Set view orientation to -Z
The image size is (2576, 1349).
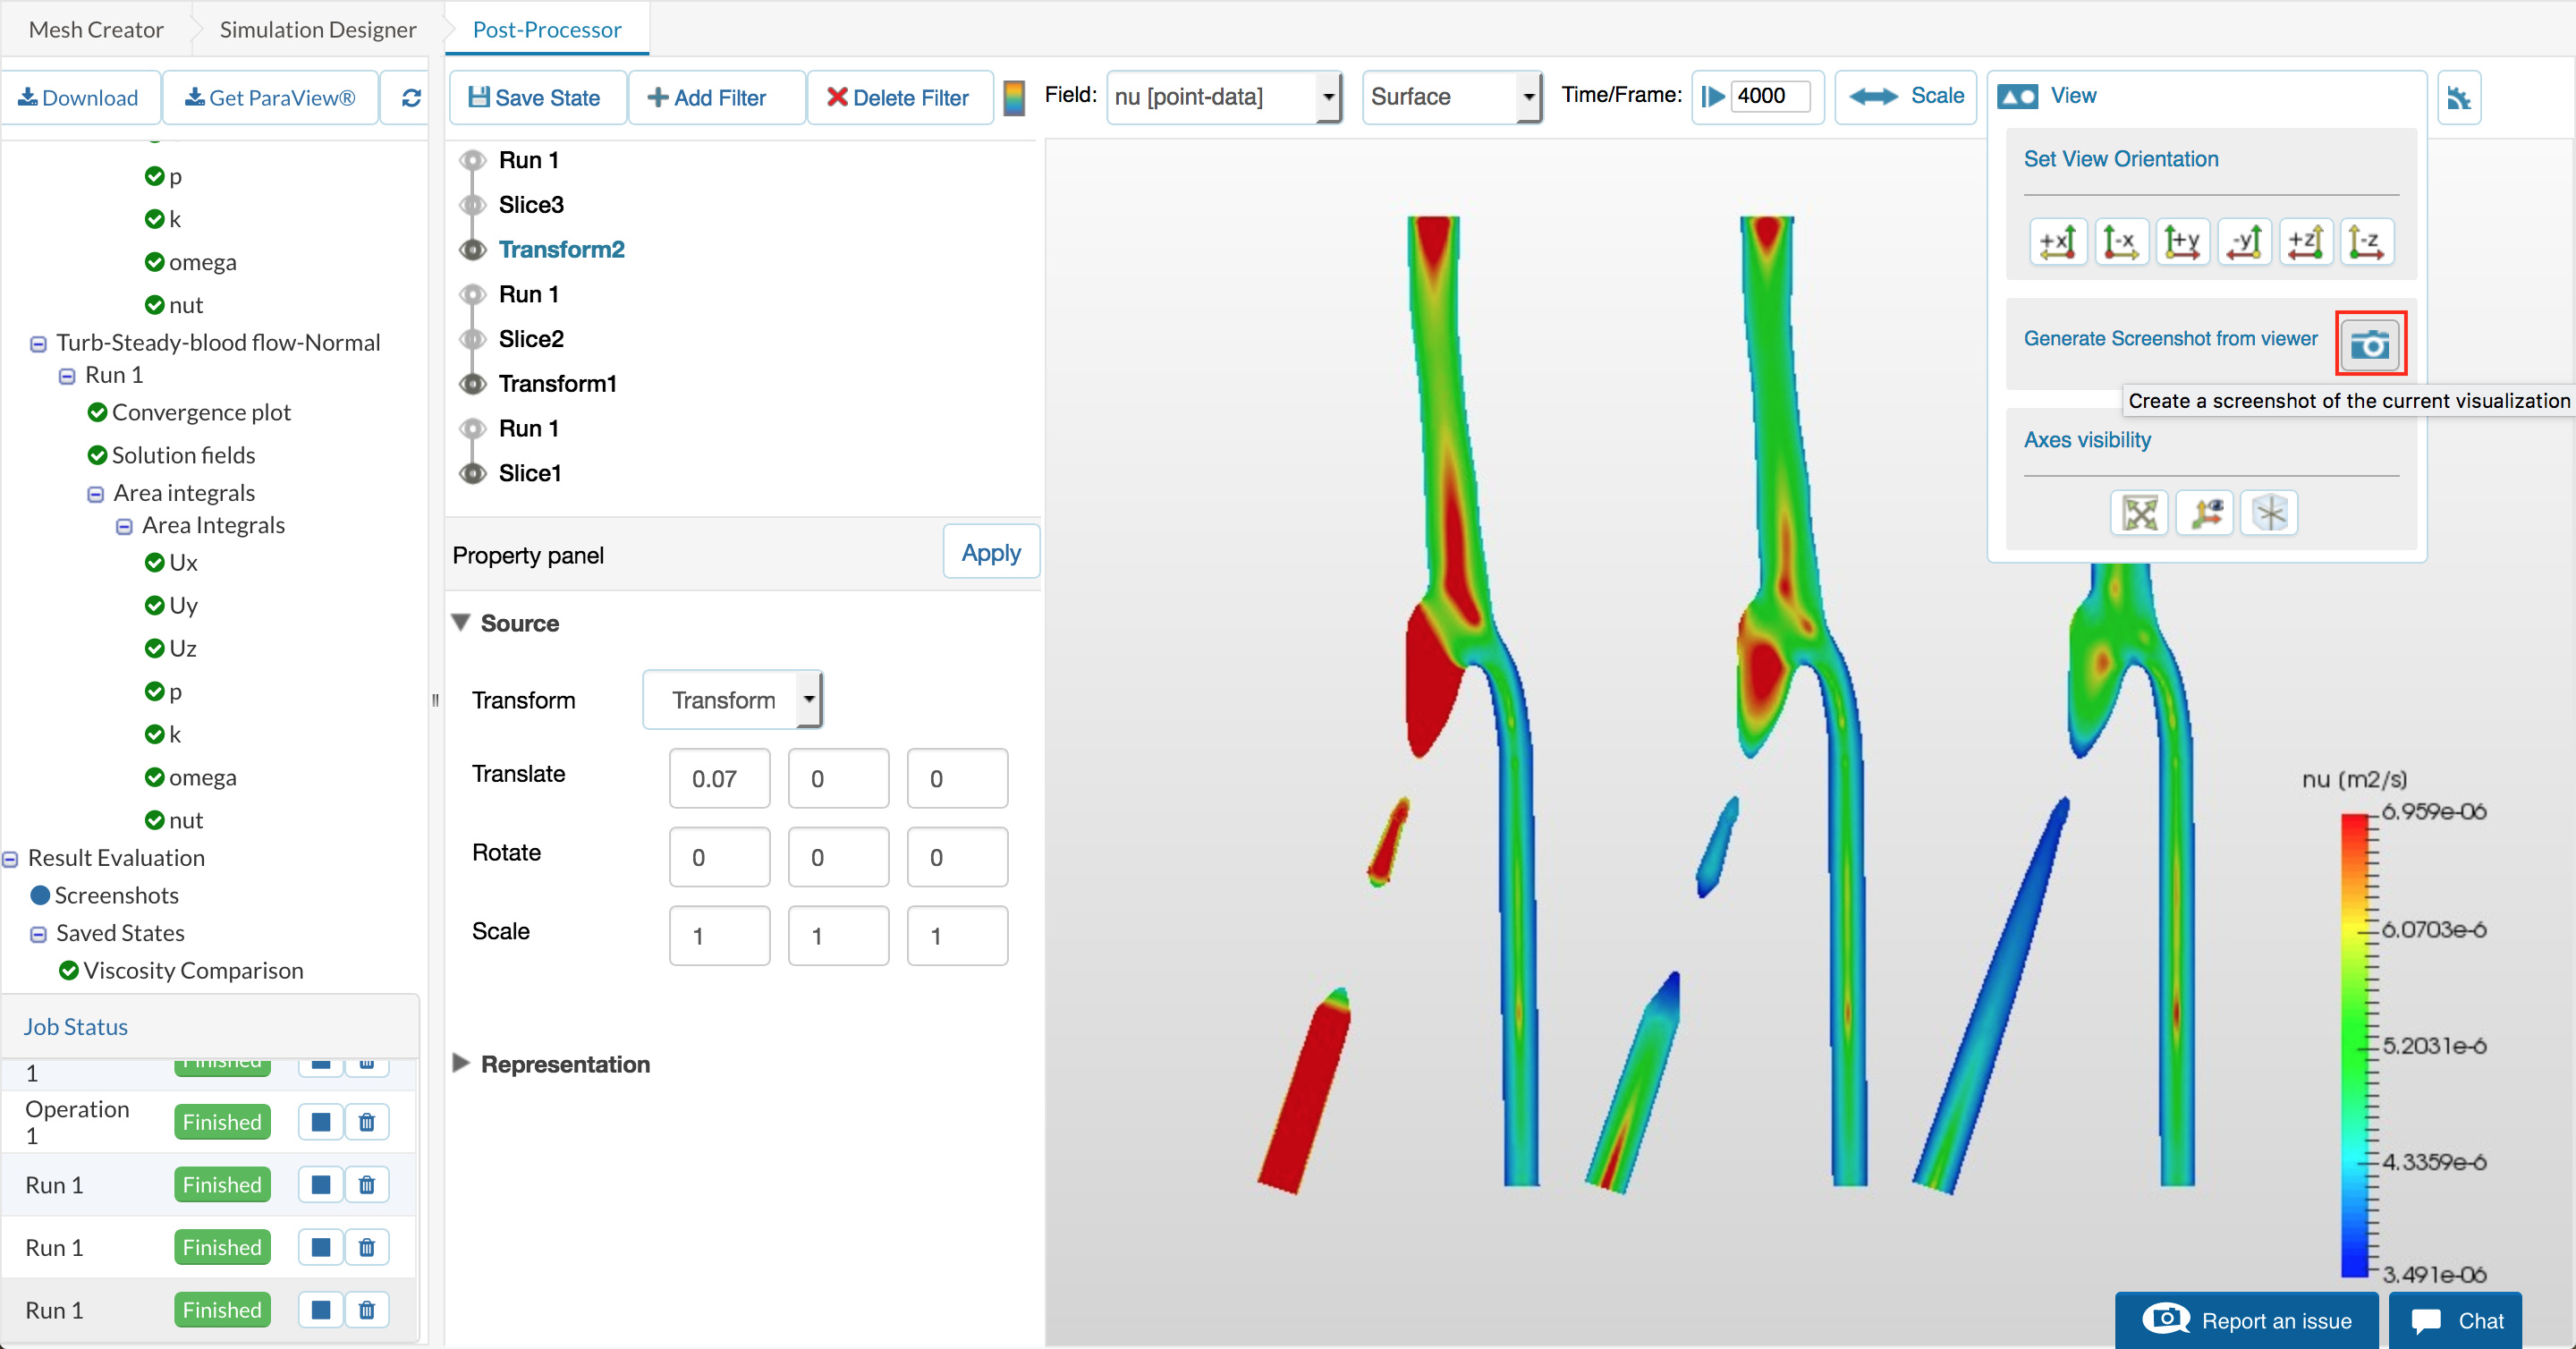2365,241
